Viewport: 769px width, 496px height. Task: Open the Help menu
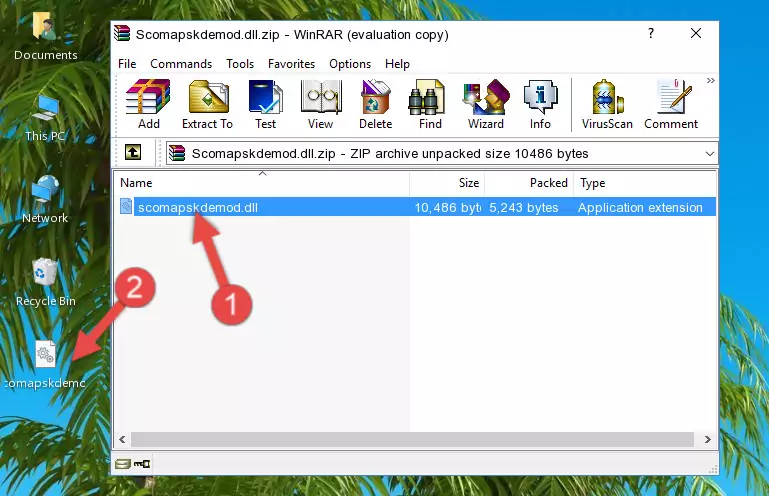[x=397, y=64]
